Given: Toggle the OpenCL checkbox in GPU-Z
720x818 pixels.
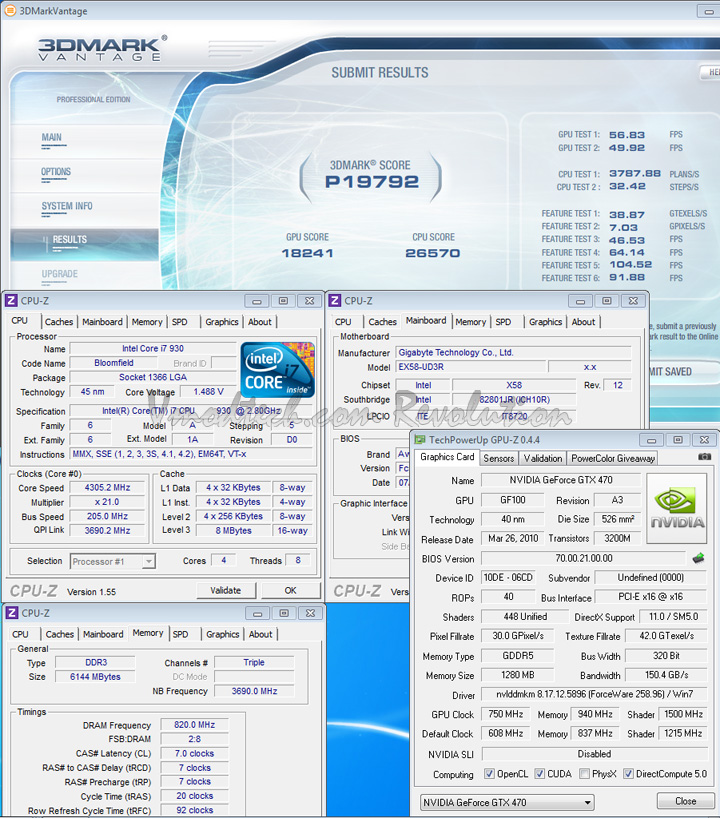Looking at the screenshot, I should 489,774.
